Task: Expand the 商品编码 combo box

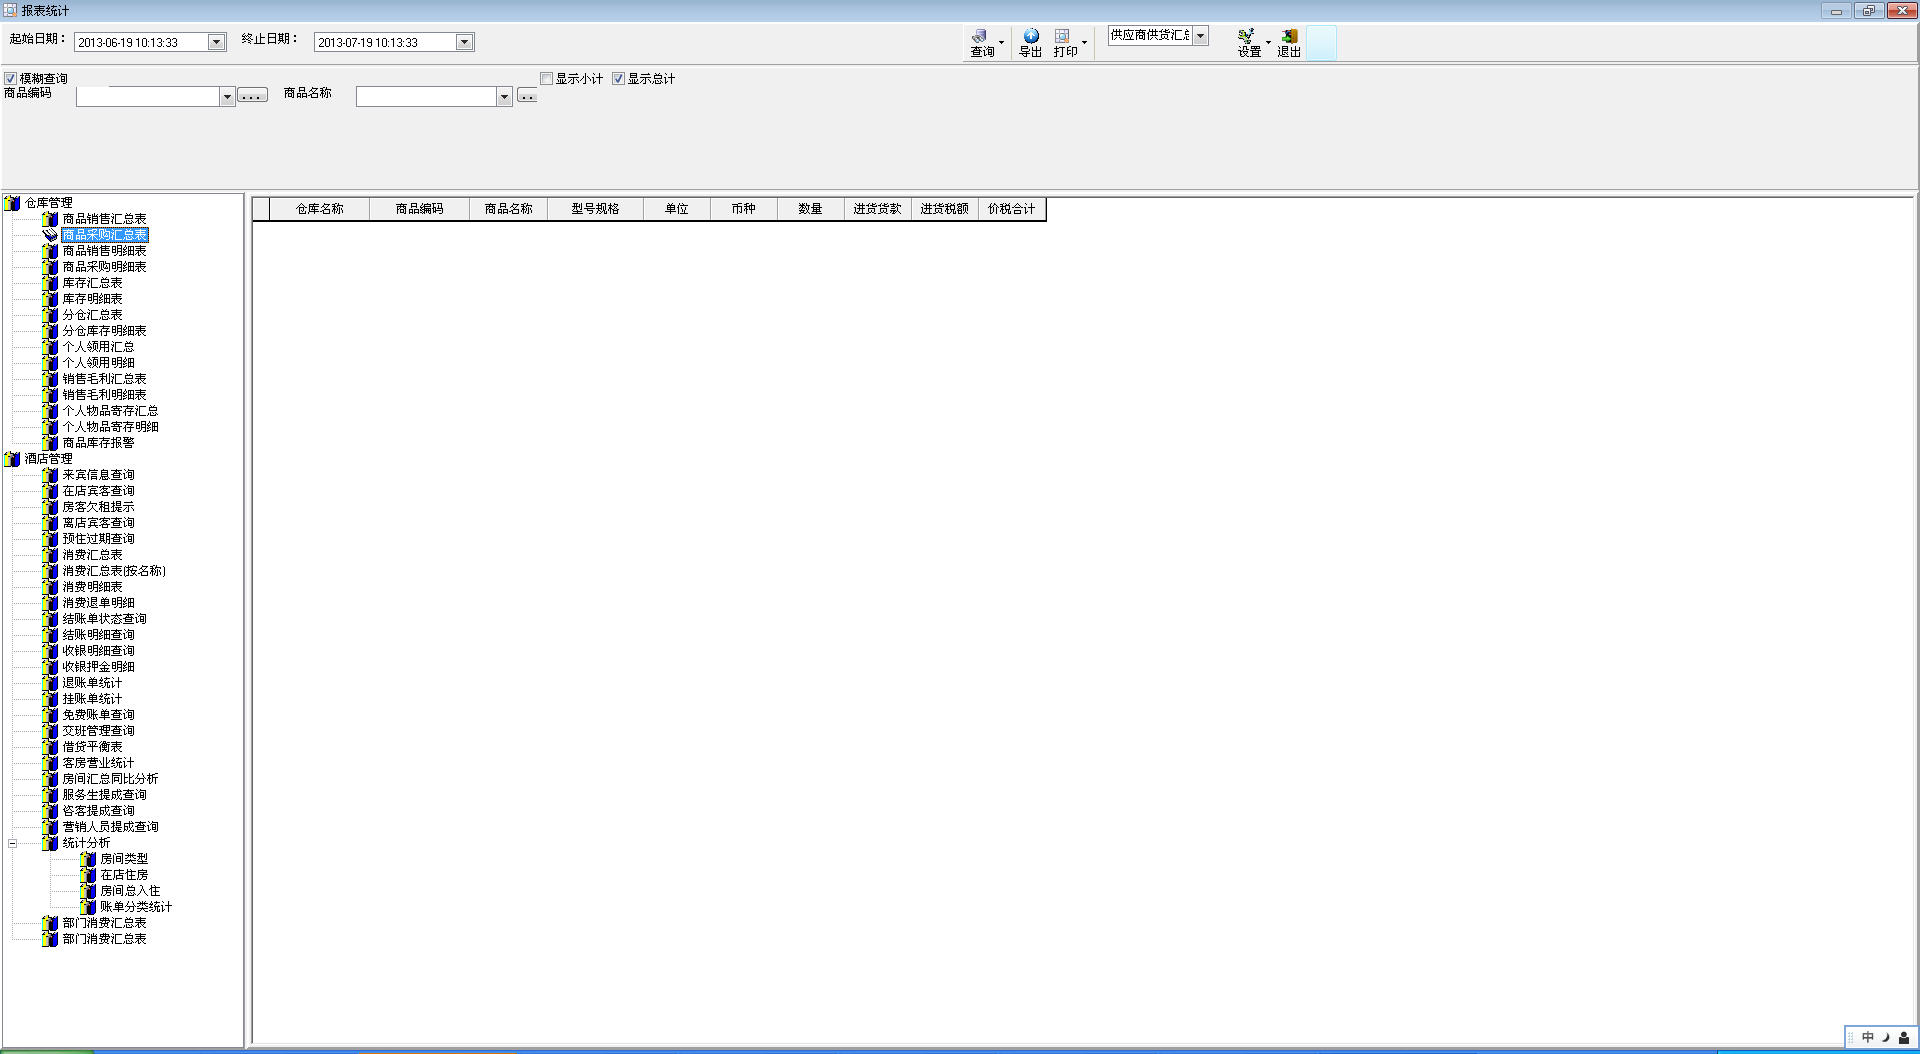Action: click(227, 97)
